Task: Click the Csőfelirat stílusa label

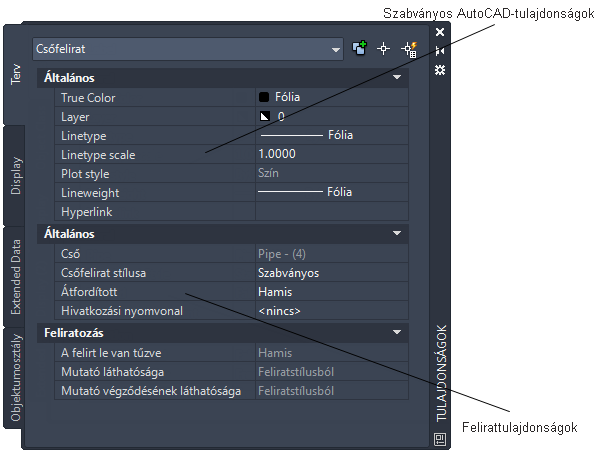Action: (x=103, y=273)
